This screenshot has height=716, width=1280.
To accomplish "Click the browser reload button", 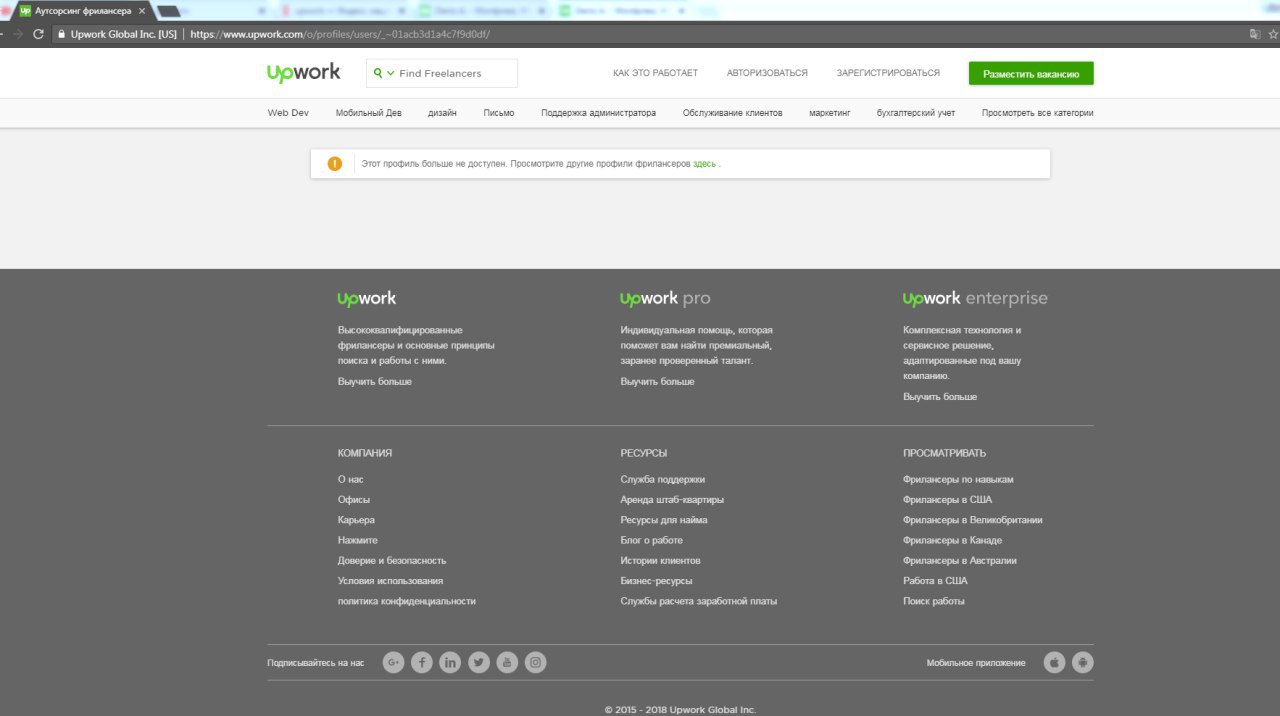I will click(x=38, y=34).
